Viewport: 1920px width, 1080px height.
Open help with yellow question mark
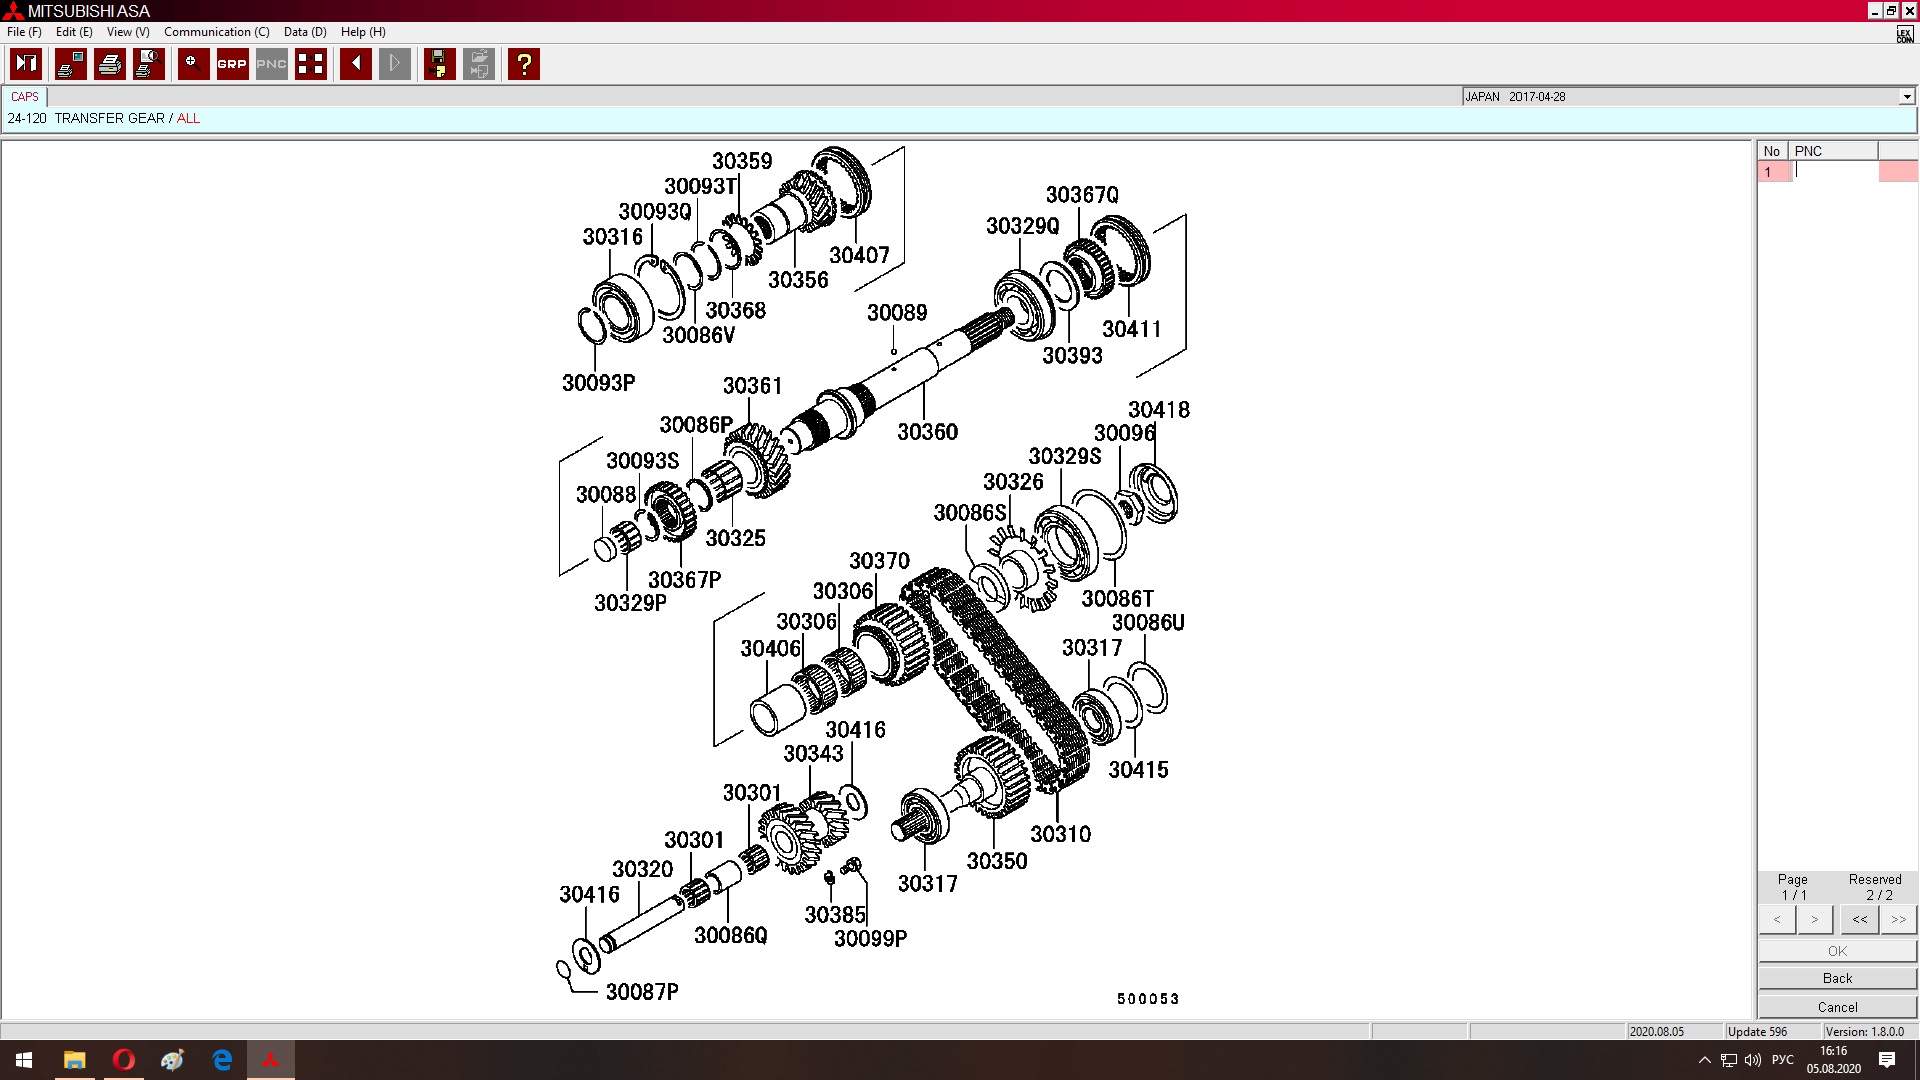[x=524, y=64]
